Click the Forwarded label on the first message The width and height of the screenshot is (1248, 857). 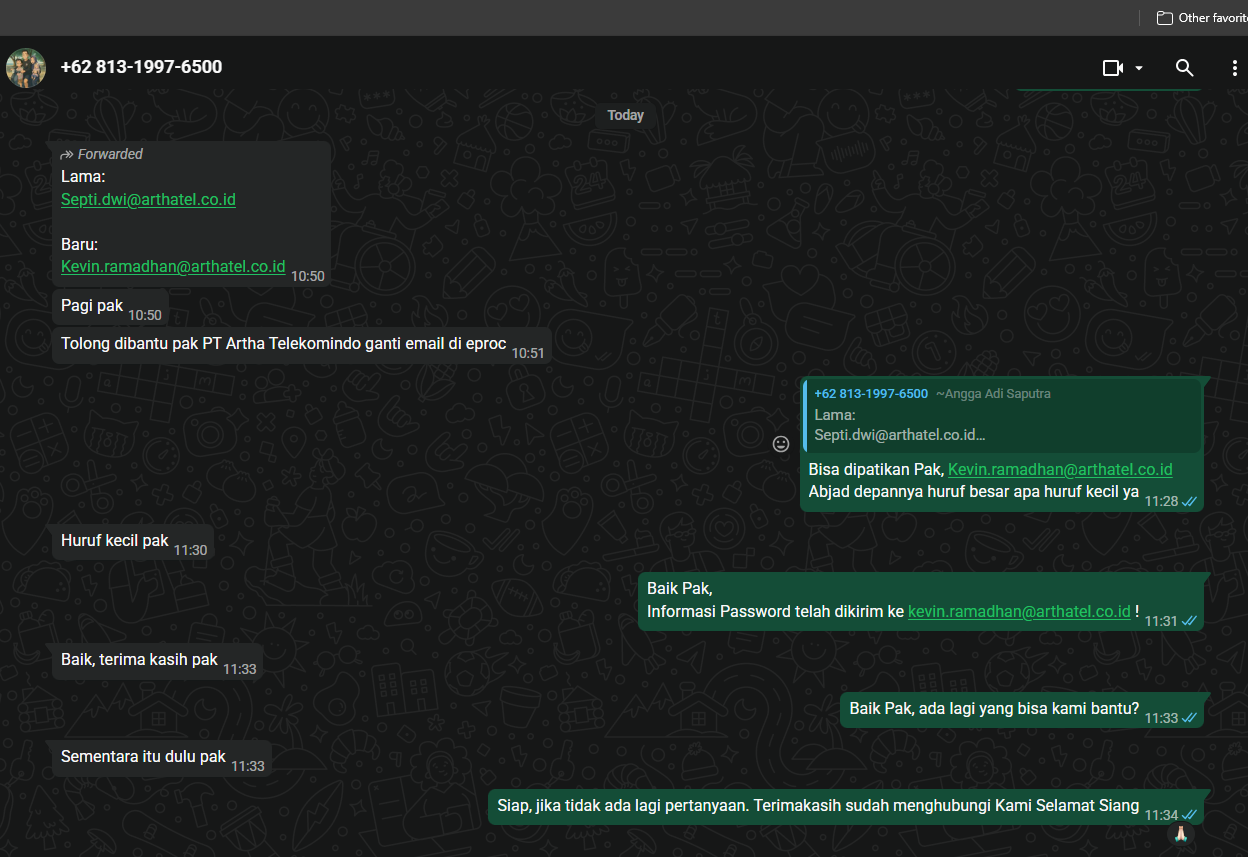[102, 154]
